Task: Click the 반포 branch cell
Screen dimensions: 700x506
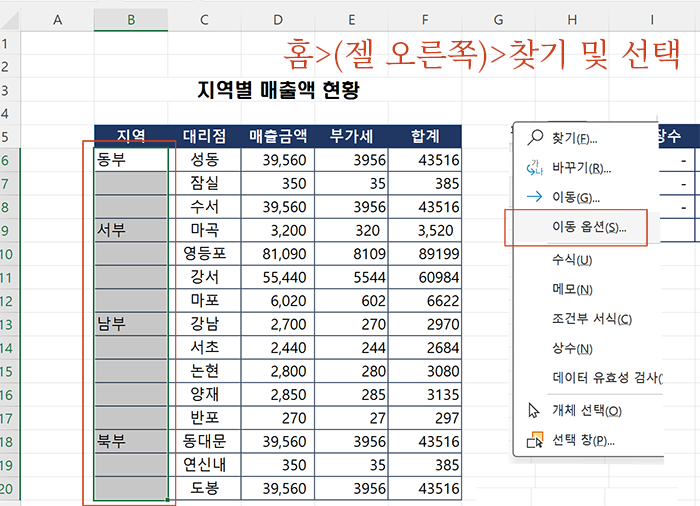Action: click(204, 418)
